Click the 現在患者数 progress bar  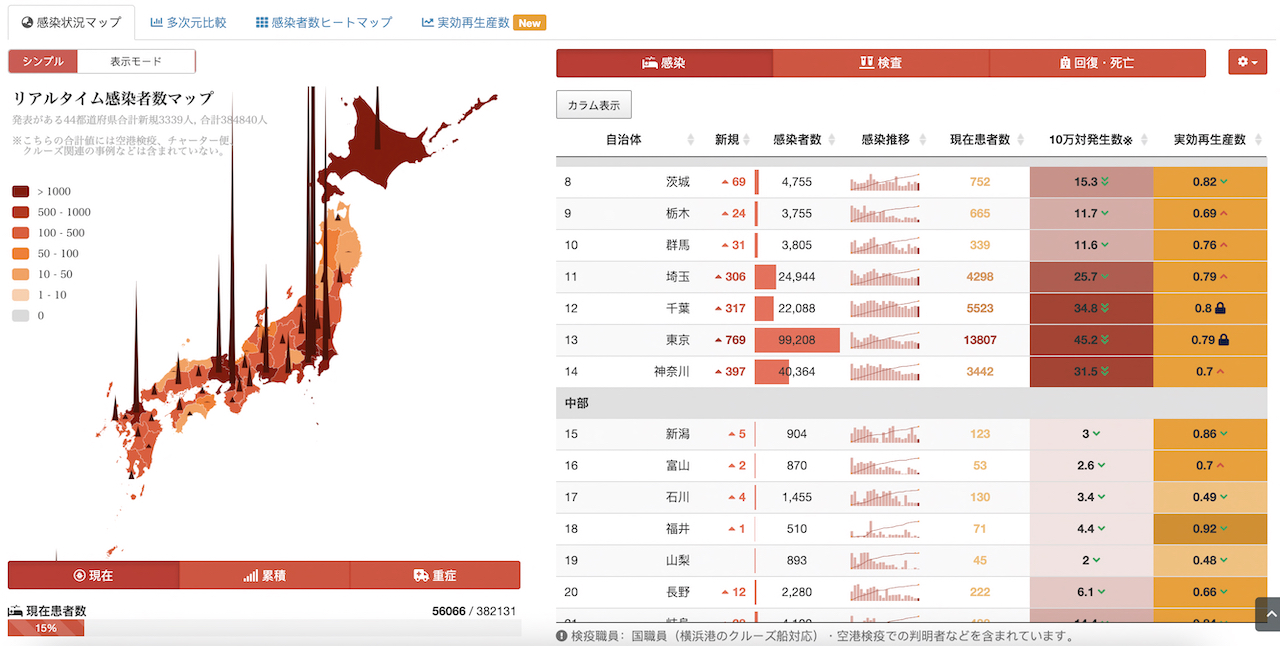pyautogui.click(x=264, y=628)
